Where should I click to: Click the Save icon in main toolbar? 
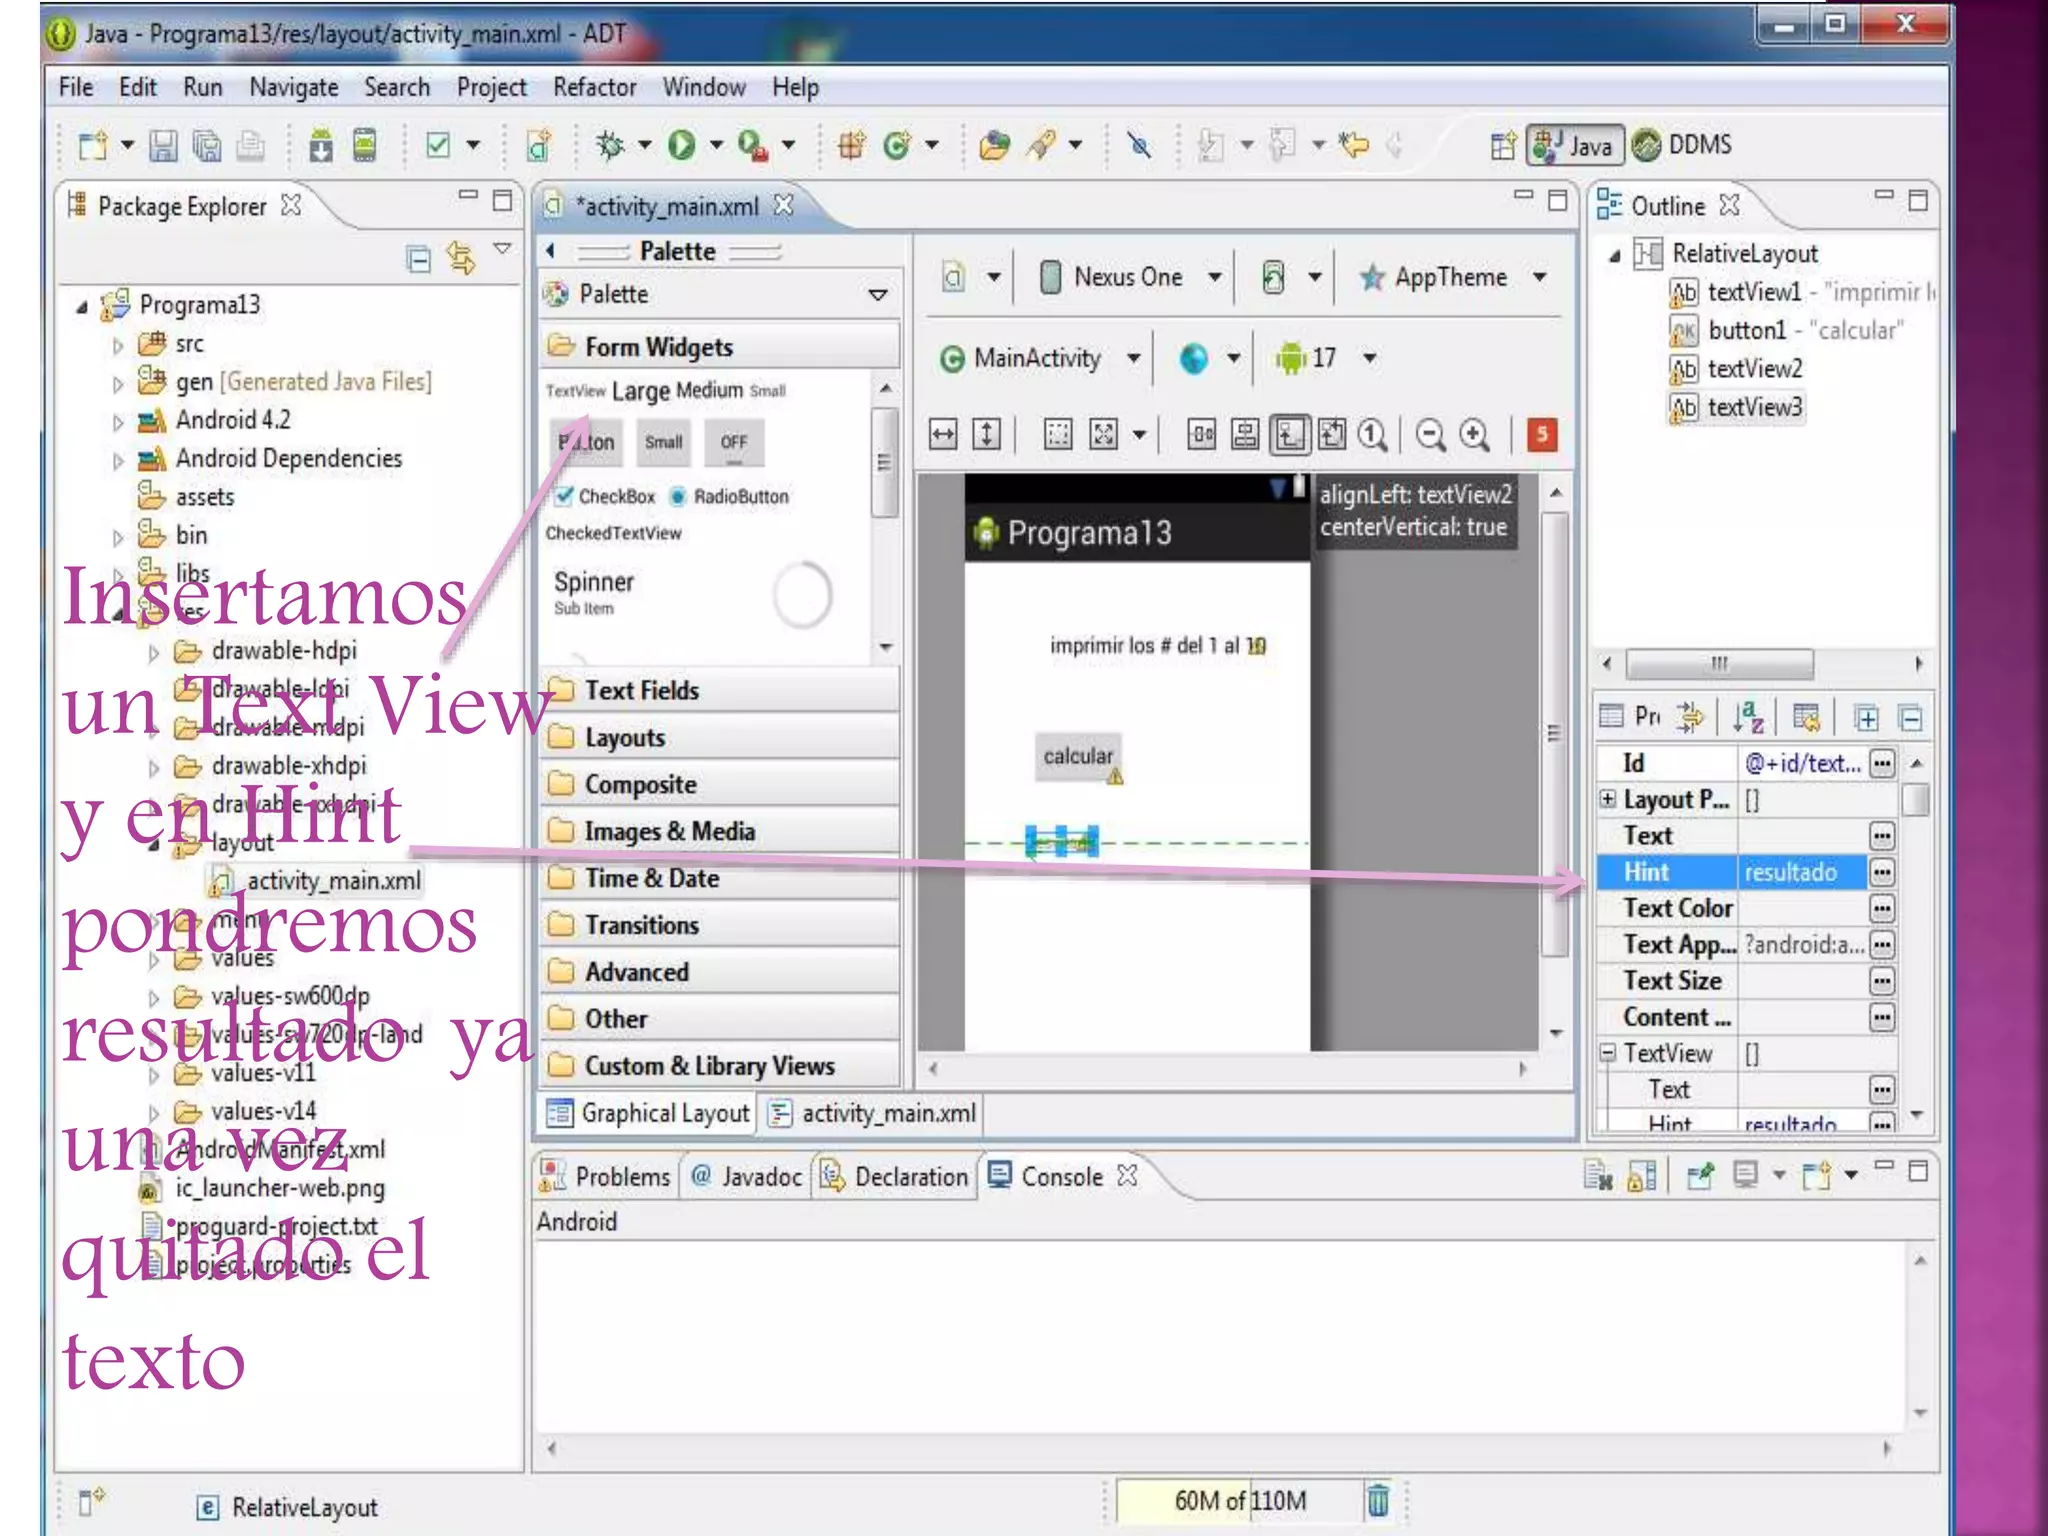click(163, 146)
